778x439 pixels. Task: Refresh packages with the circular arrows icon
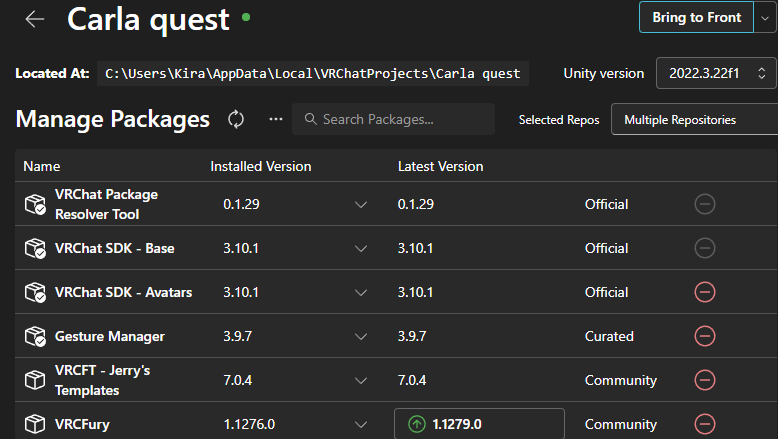[236, 120]
